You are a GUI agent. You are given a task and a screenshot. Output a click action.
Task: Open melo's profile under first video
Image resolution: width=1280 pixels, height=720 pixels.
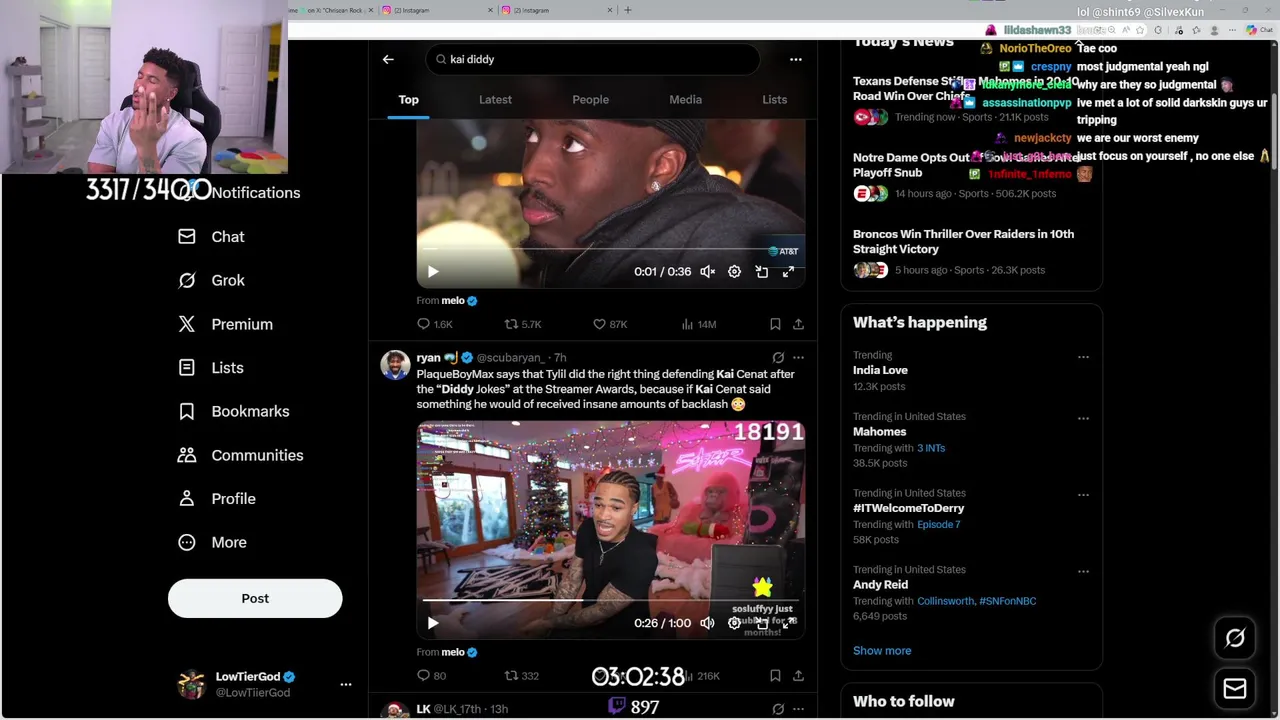[453, 301]
